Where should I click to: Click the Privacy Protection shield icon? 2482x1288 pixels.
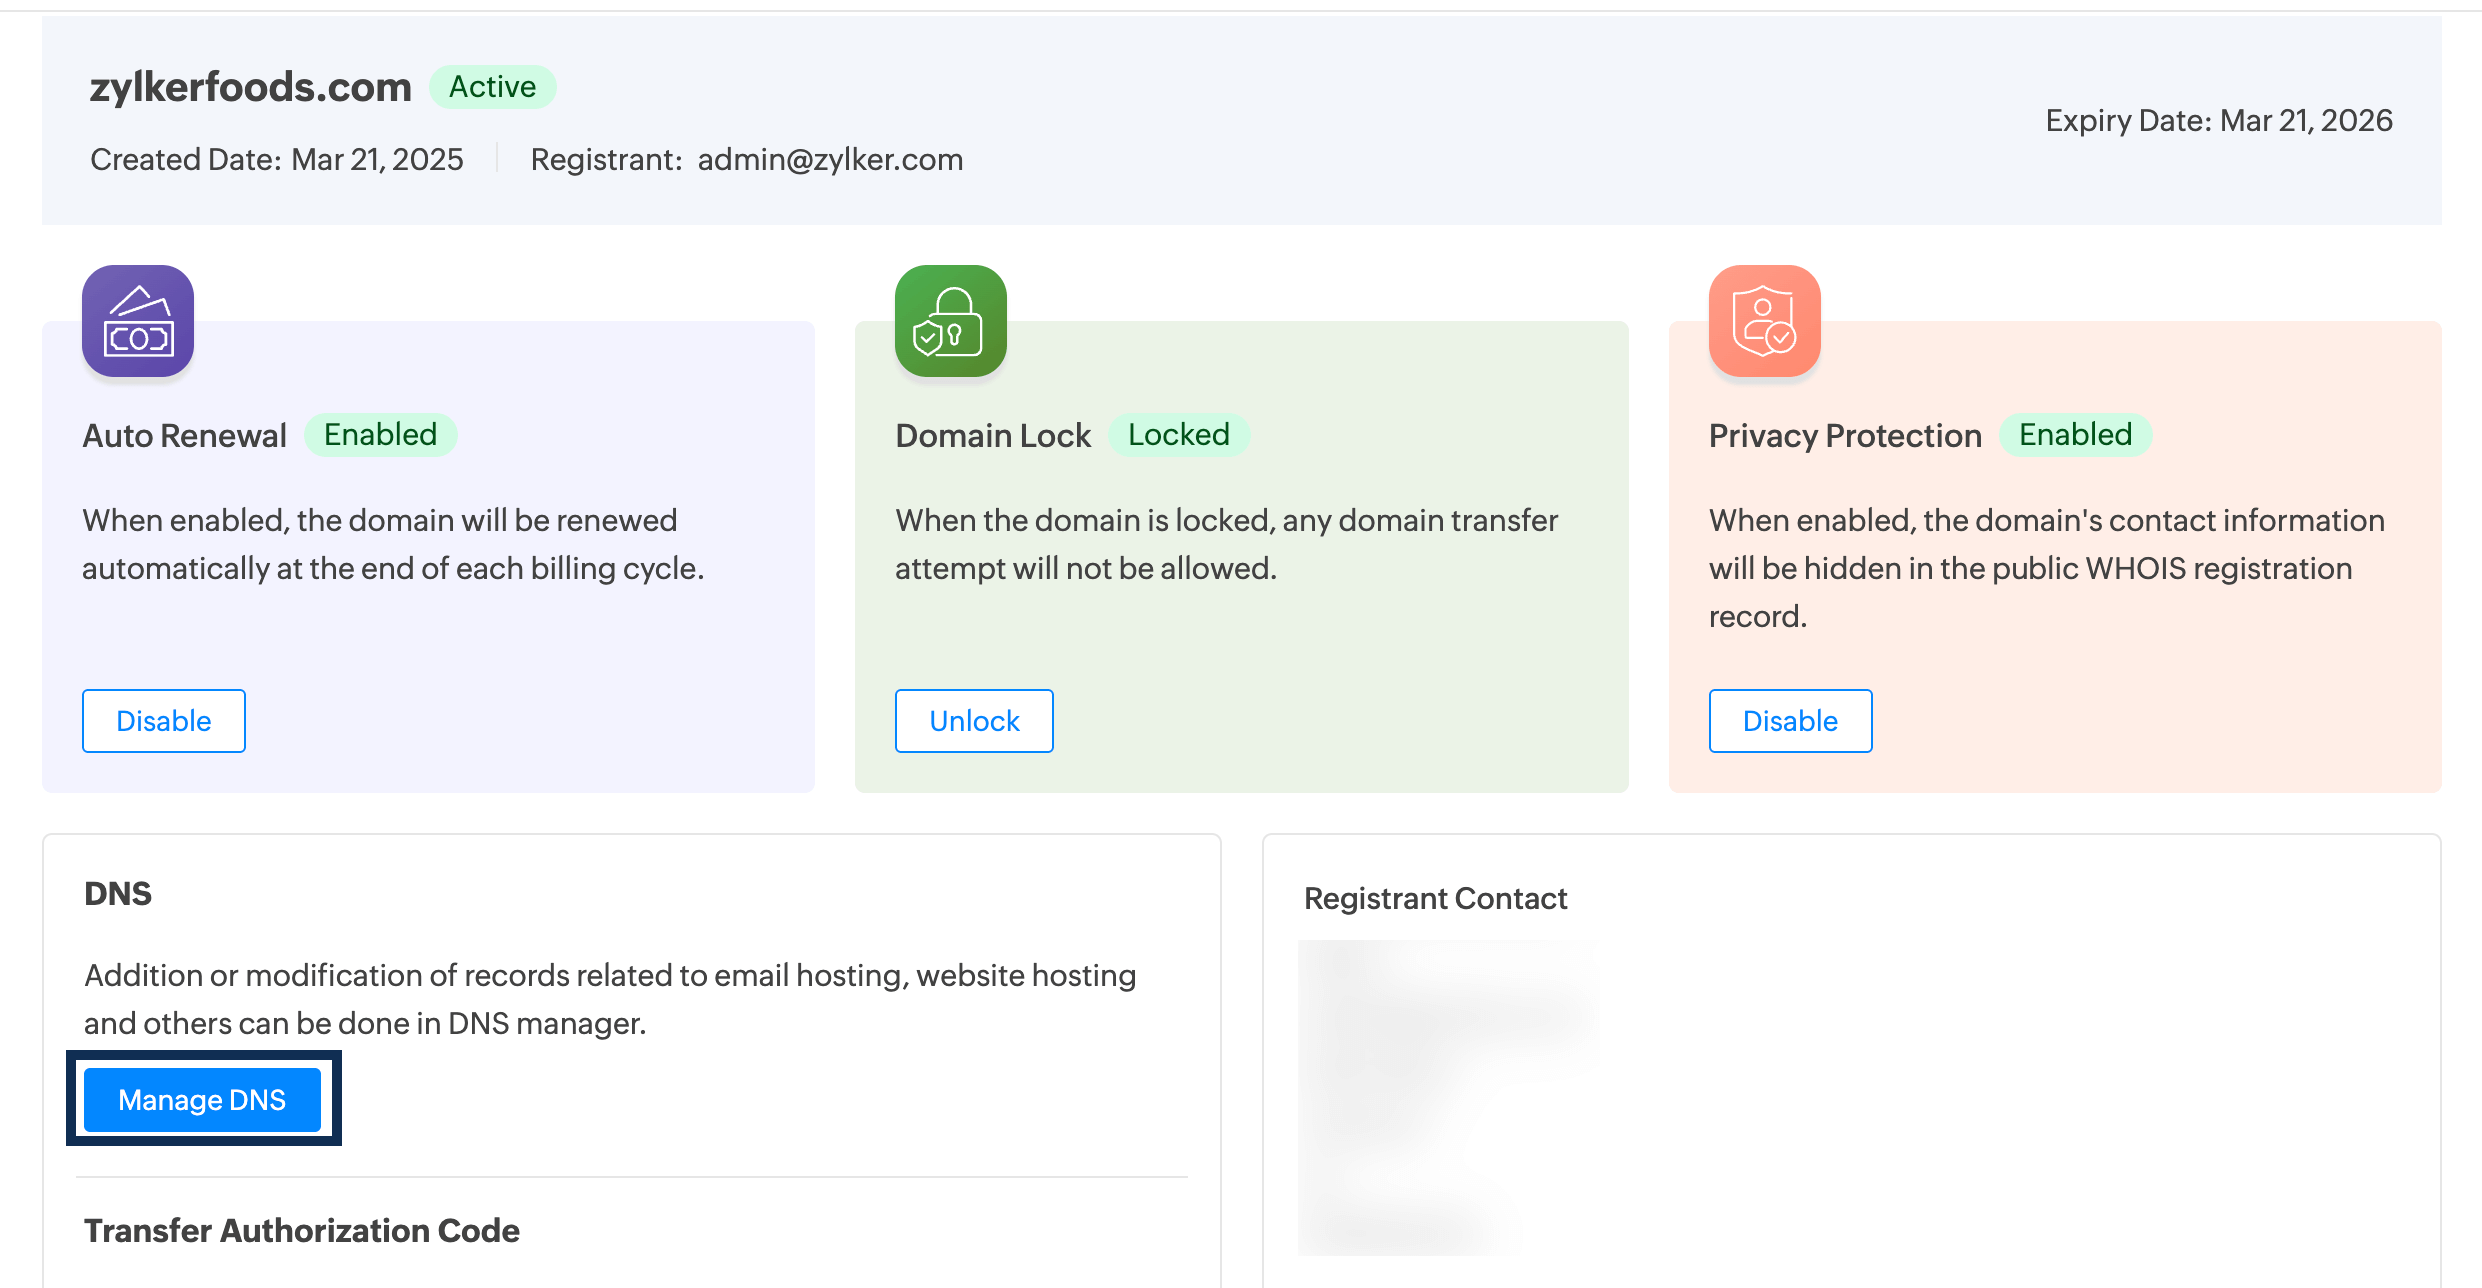pyautogui.click(x=1763, y=321)
